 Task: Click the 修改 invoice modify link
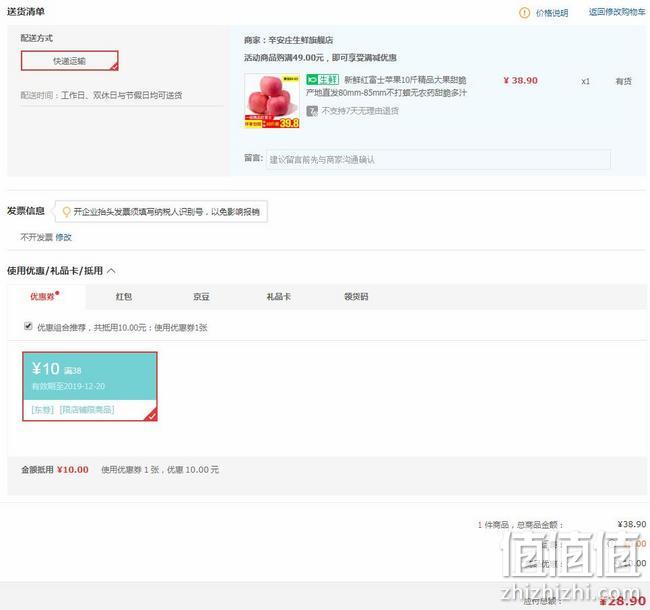pyautogui.click(x=63, y=237)
